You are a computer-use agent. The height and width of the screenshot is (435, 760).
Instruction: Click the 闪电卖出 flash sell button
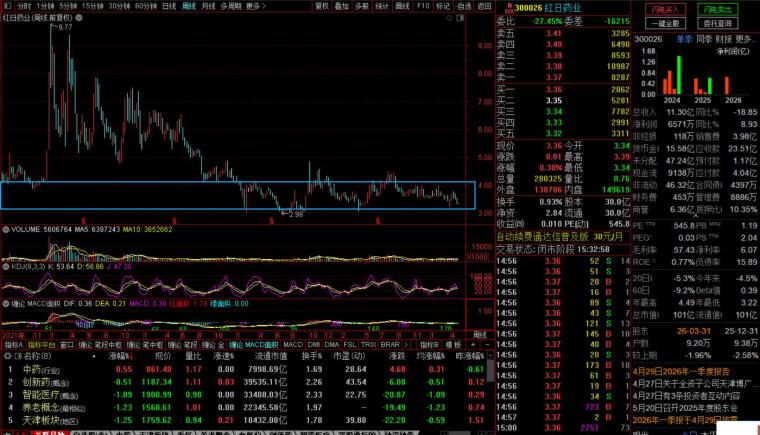[x=718, y=9]
